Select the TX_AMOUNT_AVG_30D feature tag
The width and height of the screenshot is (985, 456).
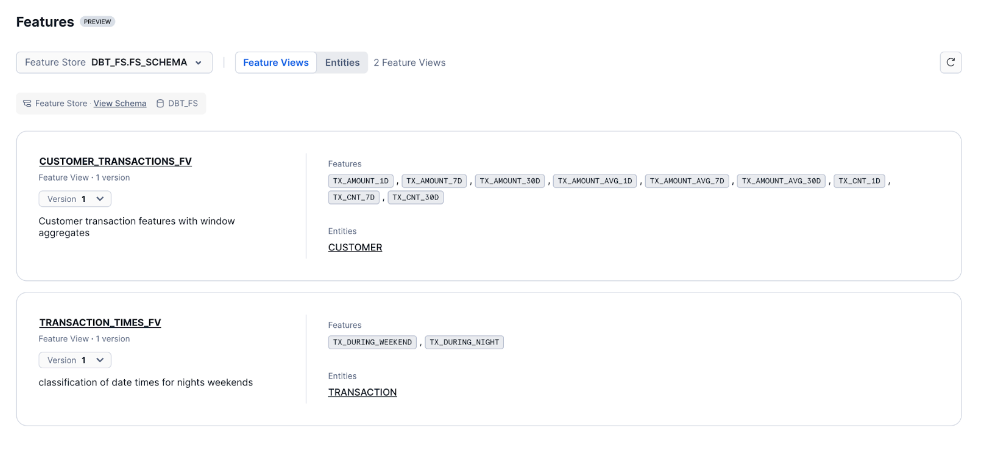(782, 181)
